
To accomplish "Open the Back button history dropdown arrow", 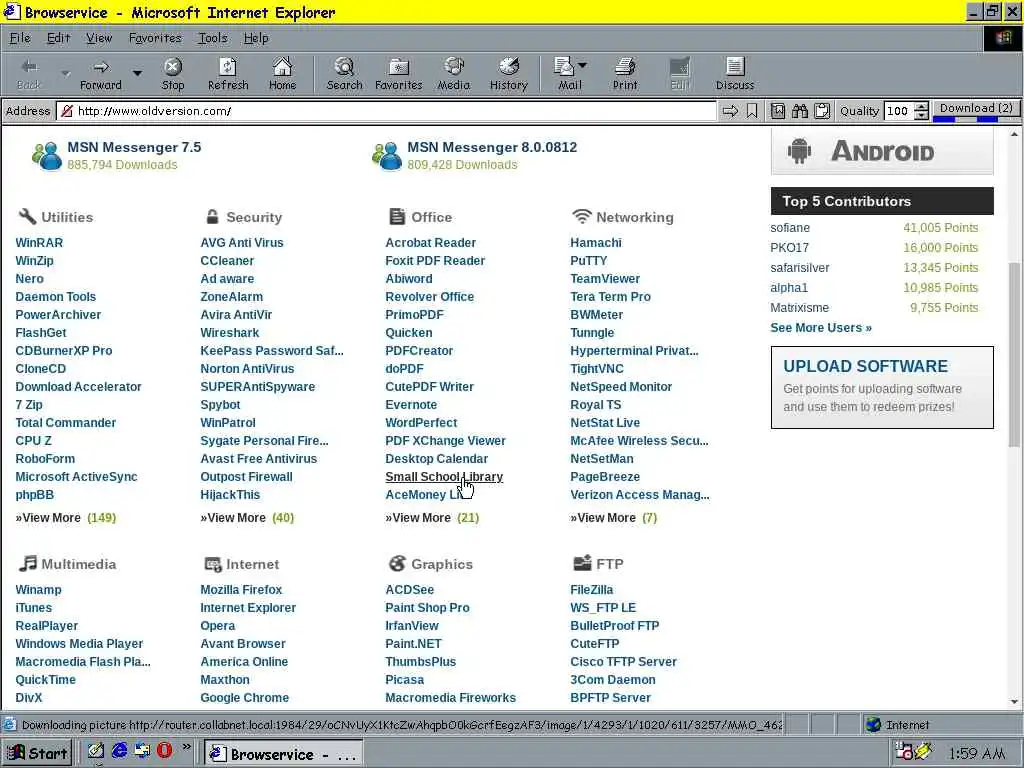I will [x=65, y=73].
